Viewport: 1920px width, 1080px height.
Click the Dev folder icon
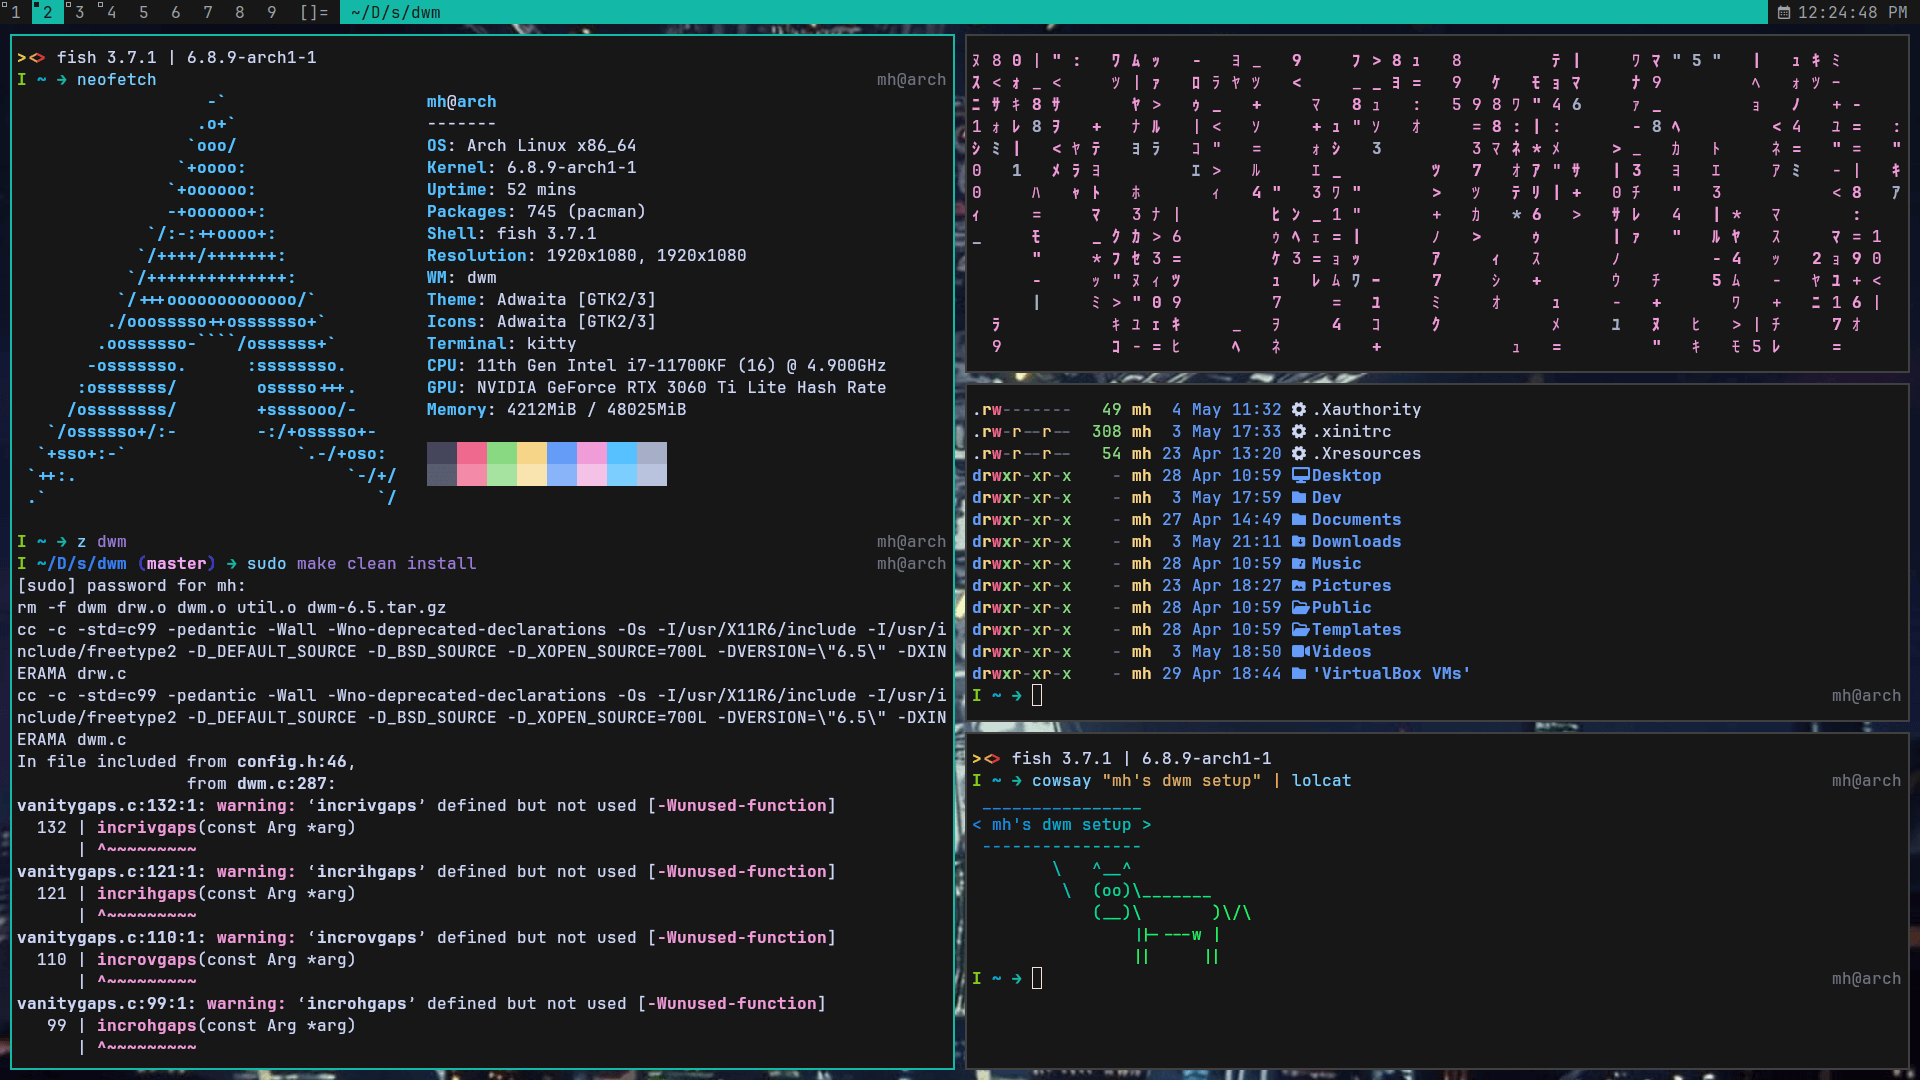[1299, 497]
